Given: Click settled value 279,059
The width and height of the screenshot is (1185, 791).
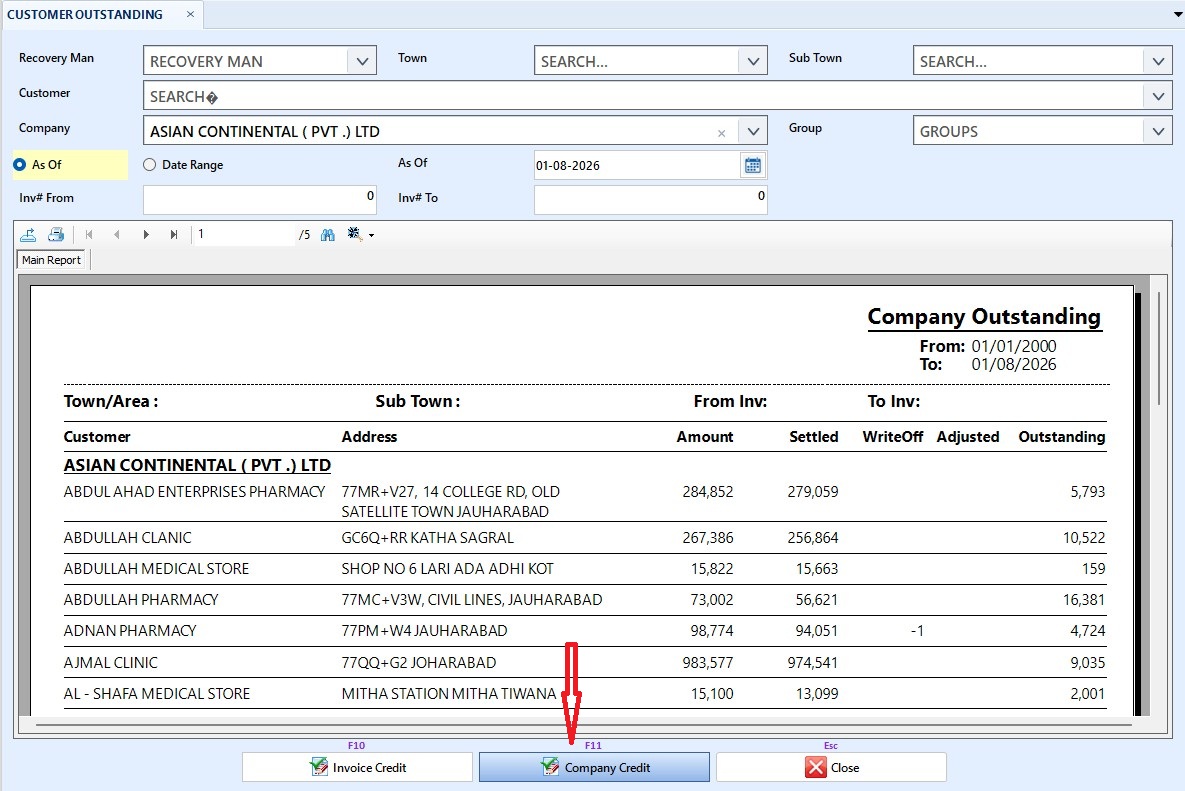Looking at the screenshot, I should click(812, 492).
